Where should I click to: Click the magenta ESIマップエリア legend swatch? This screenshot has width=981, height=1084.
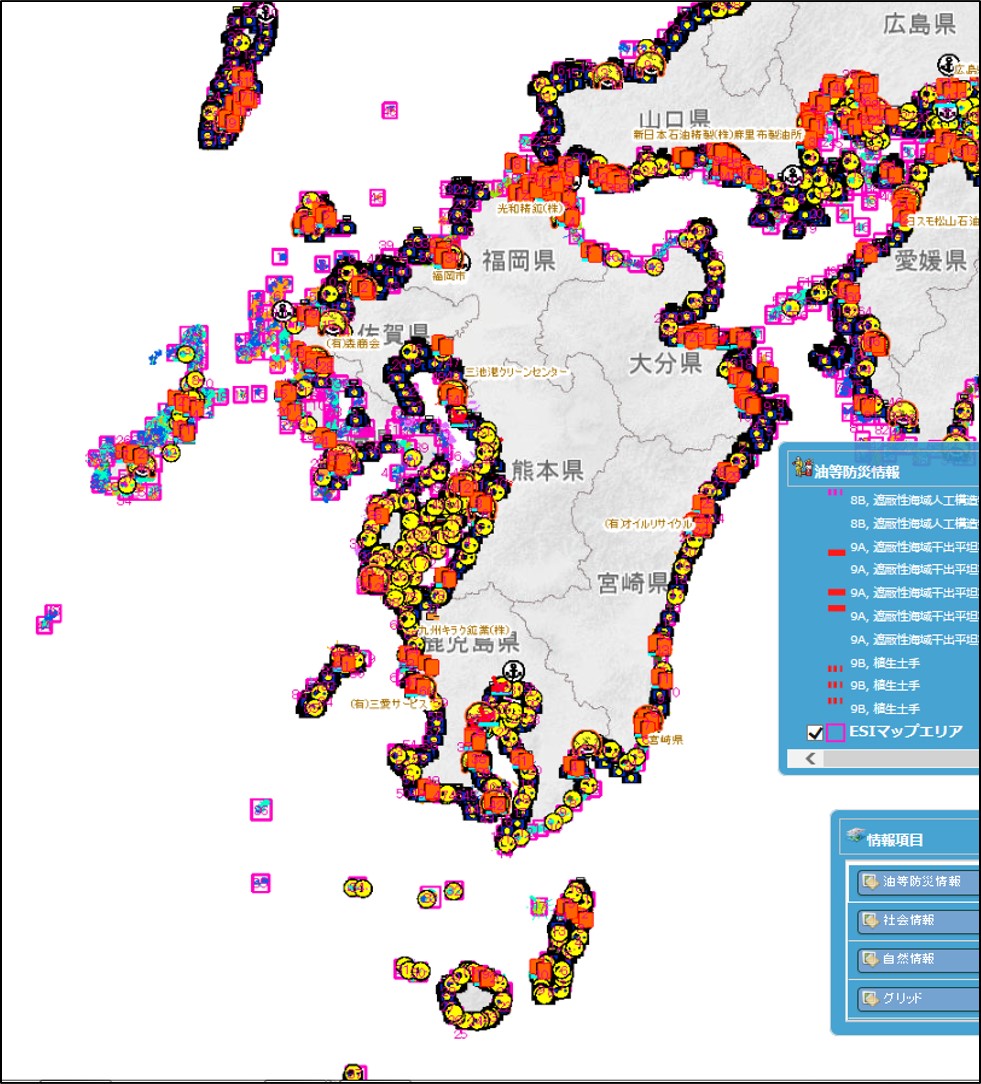837,733
